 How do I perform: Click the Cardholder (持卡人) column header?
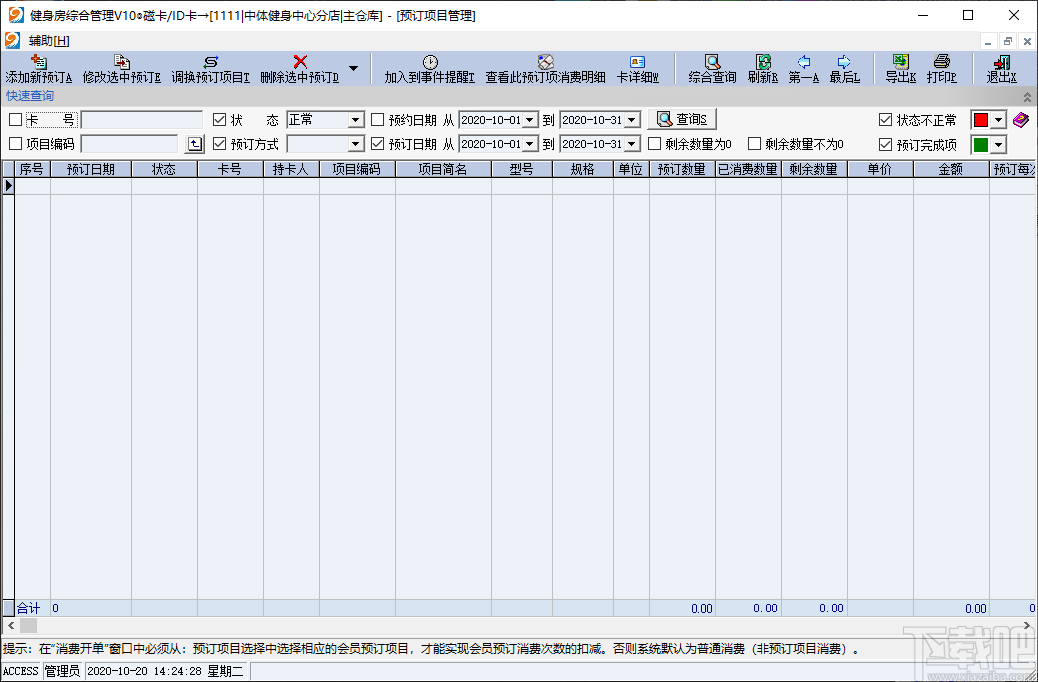(x=291, y=170)
